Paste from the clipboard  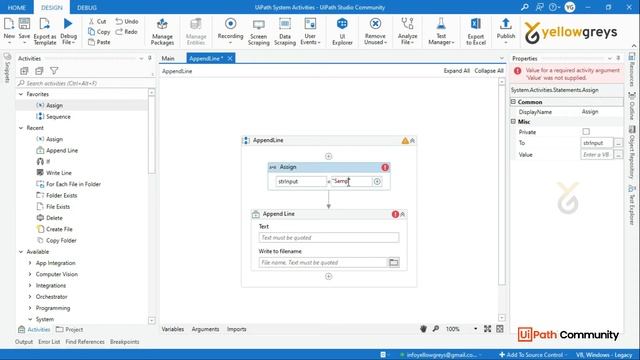tap(99, 42)
